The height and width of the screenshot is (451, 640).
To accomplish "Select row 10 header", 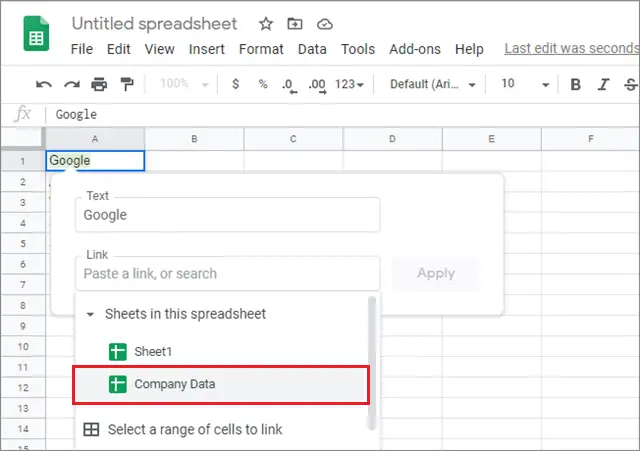I will 23,347.
